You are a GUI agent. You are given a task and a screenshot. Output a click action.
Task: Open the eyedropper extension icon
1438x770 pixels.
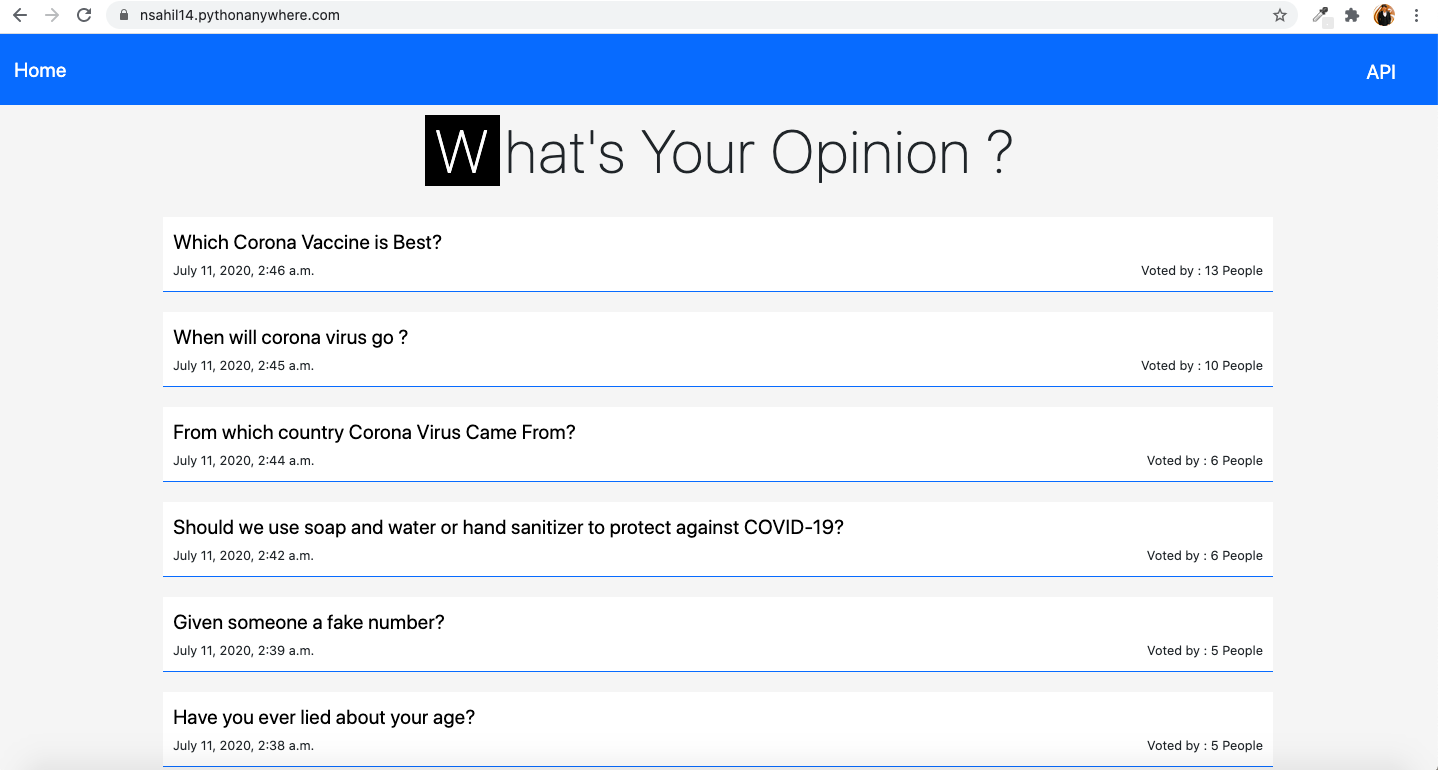[x=1321, y=15]
